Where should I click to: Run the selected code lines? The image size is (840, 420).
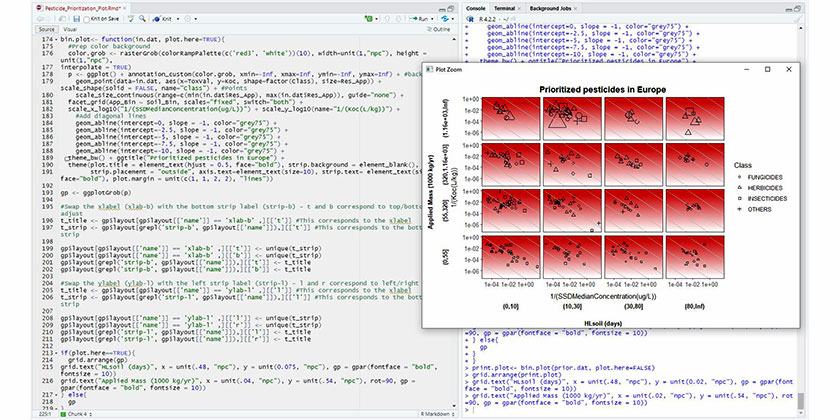pyautogui.click(x=418, y=19)
